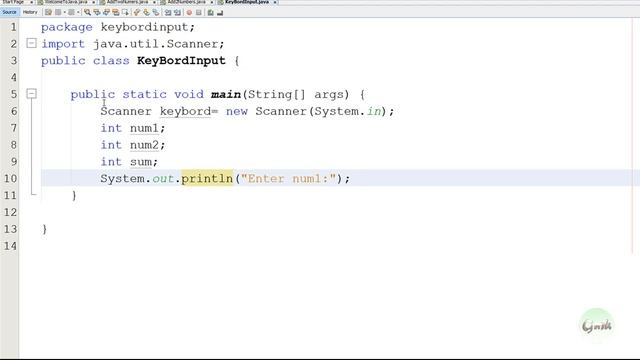Click the Forward navigation arrow icon
Screen dimensions: 640x360
71,12
